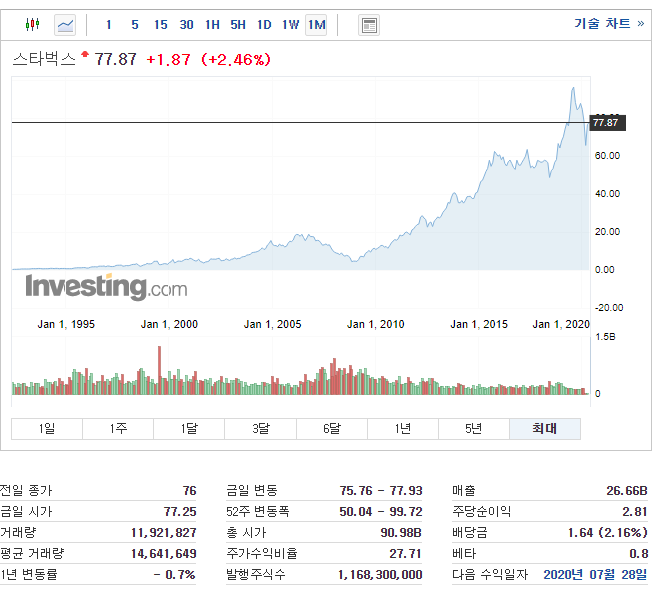Select the 최대 range tab
This screenshot has width=655, height=595.
coord(545,429)
